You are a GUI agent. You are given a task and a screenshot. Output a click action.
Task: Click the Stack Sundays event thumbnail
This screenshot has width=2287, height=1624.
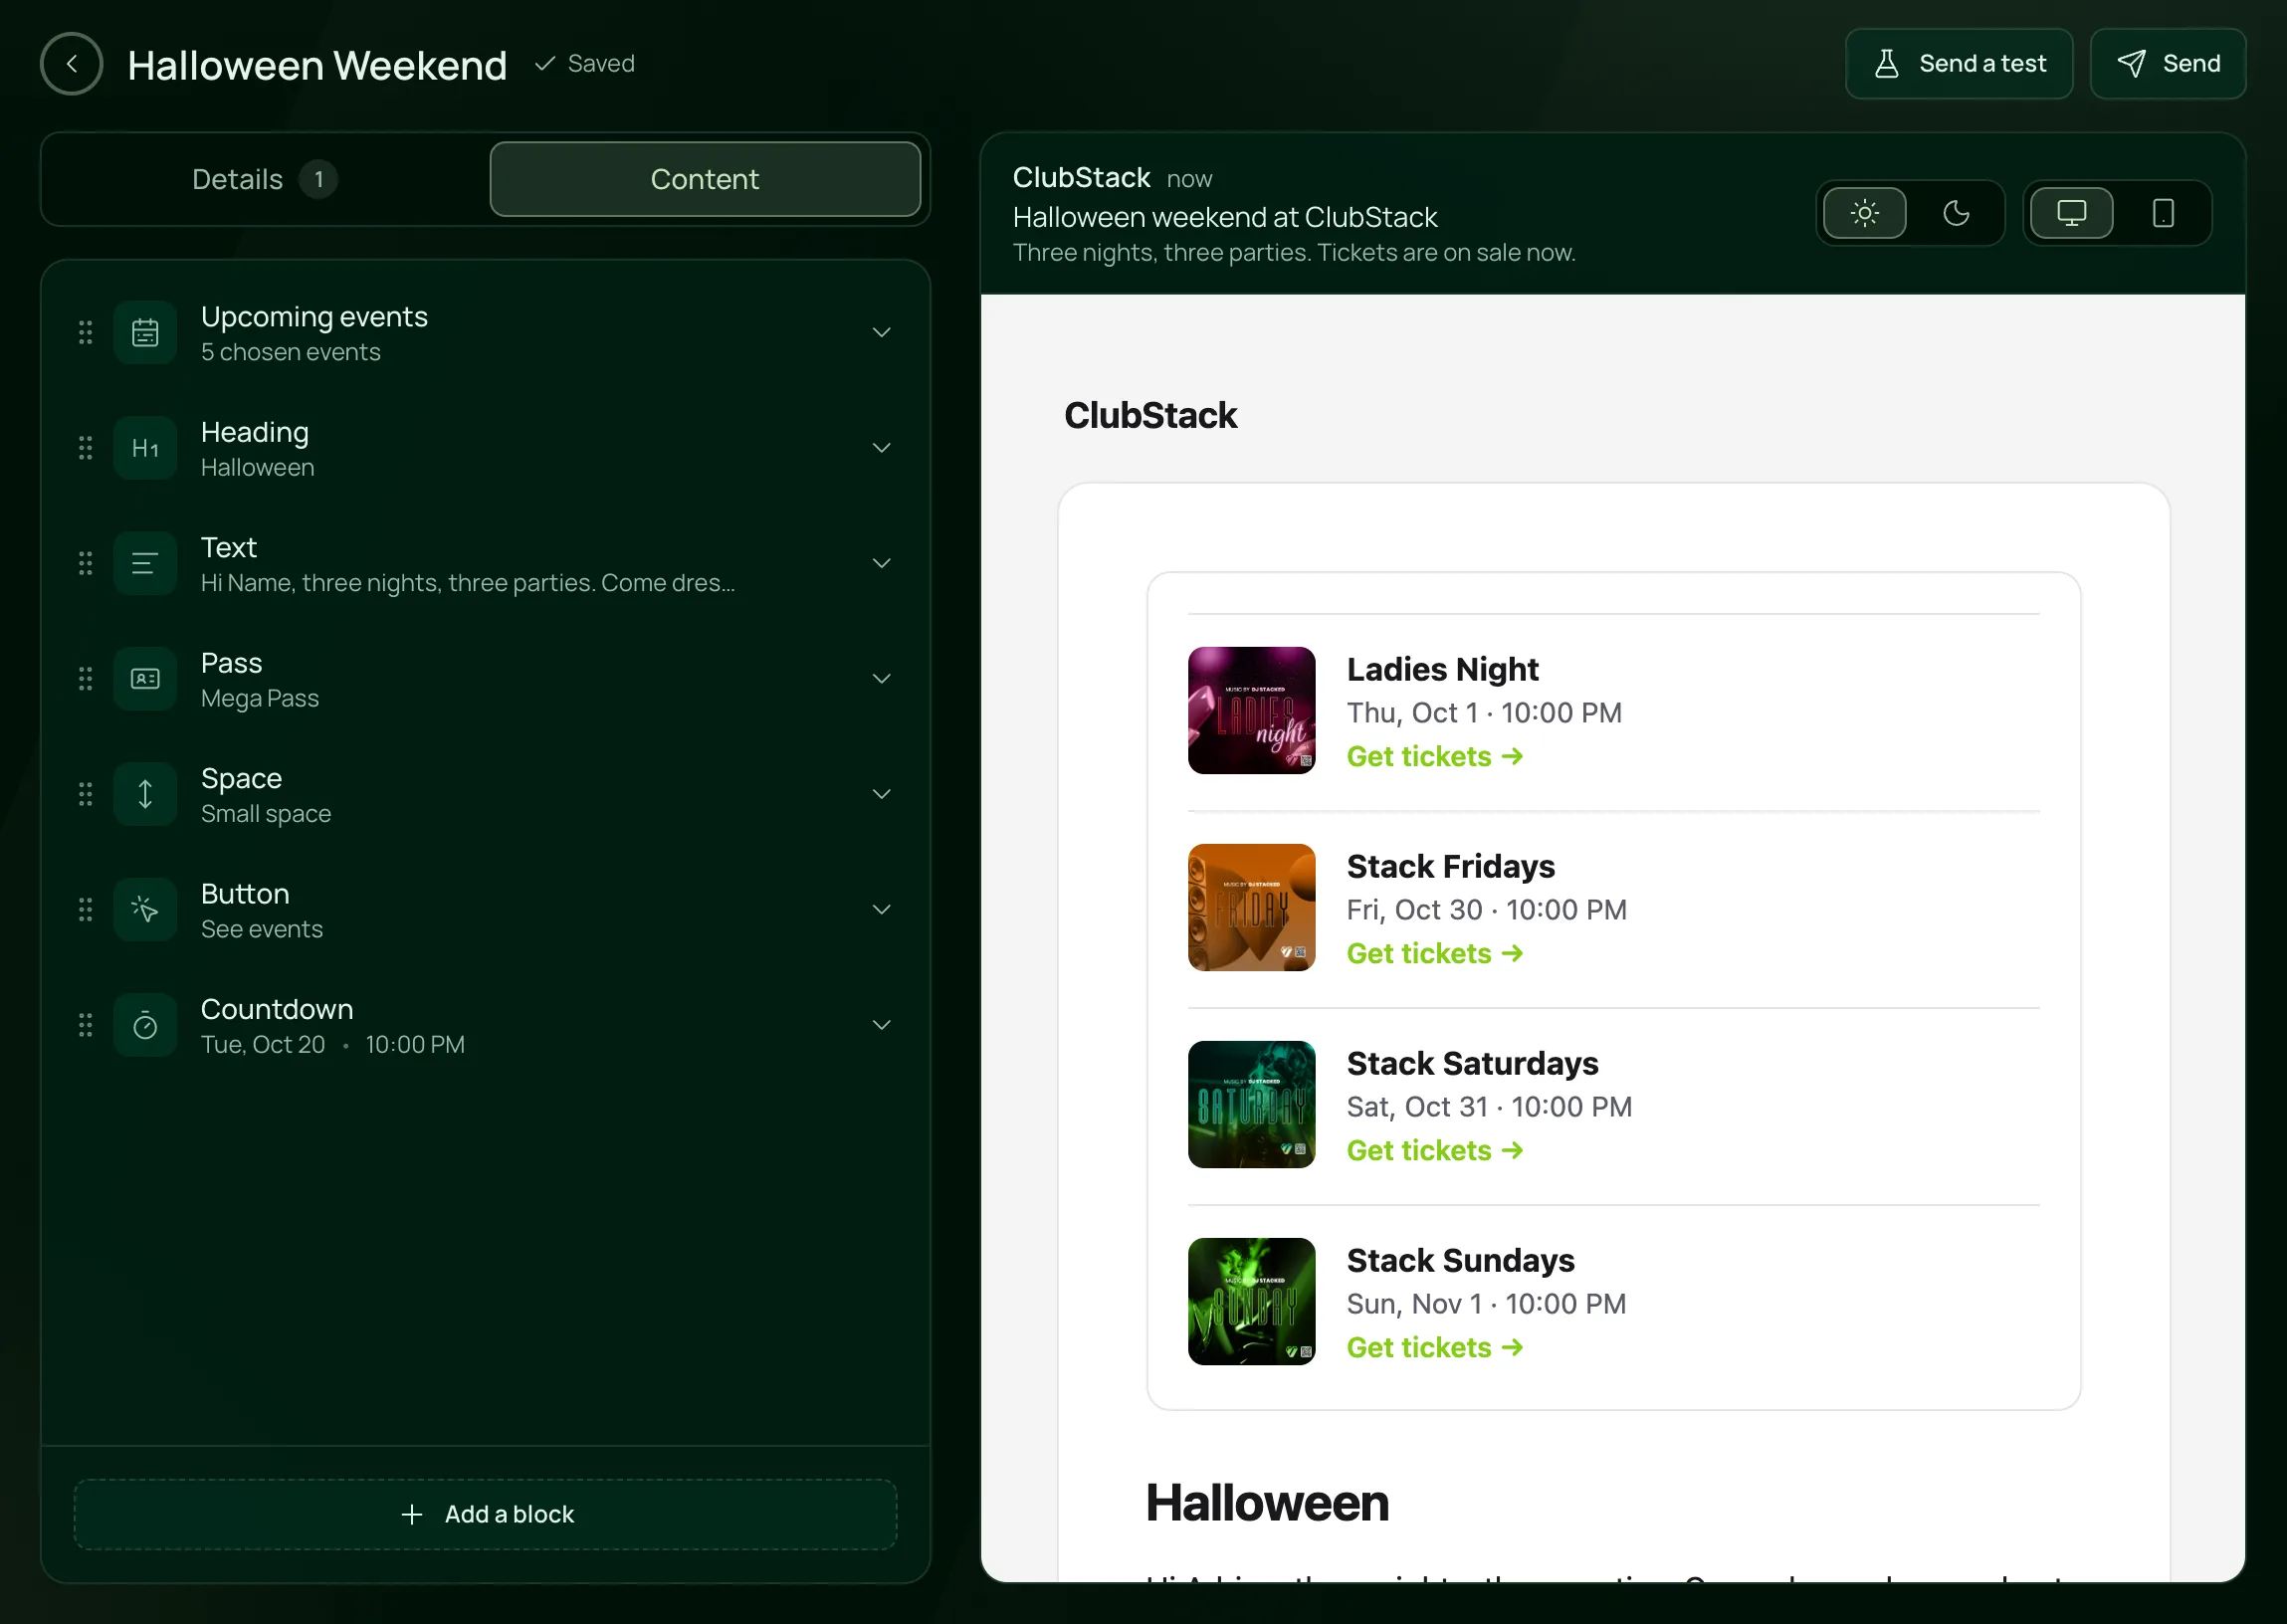(1252, 1302)
